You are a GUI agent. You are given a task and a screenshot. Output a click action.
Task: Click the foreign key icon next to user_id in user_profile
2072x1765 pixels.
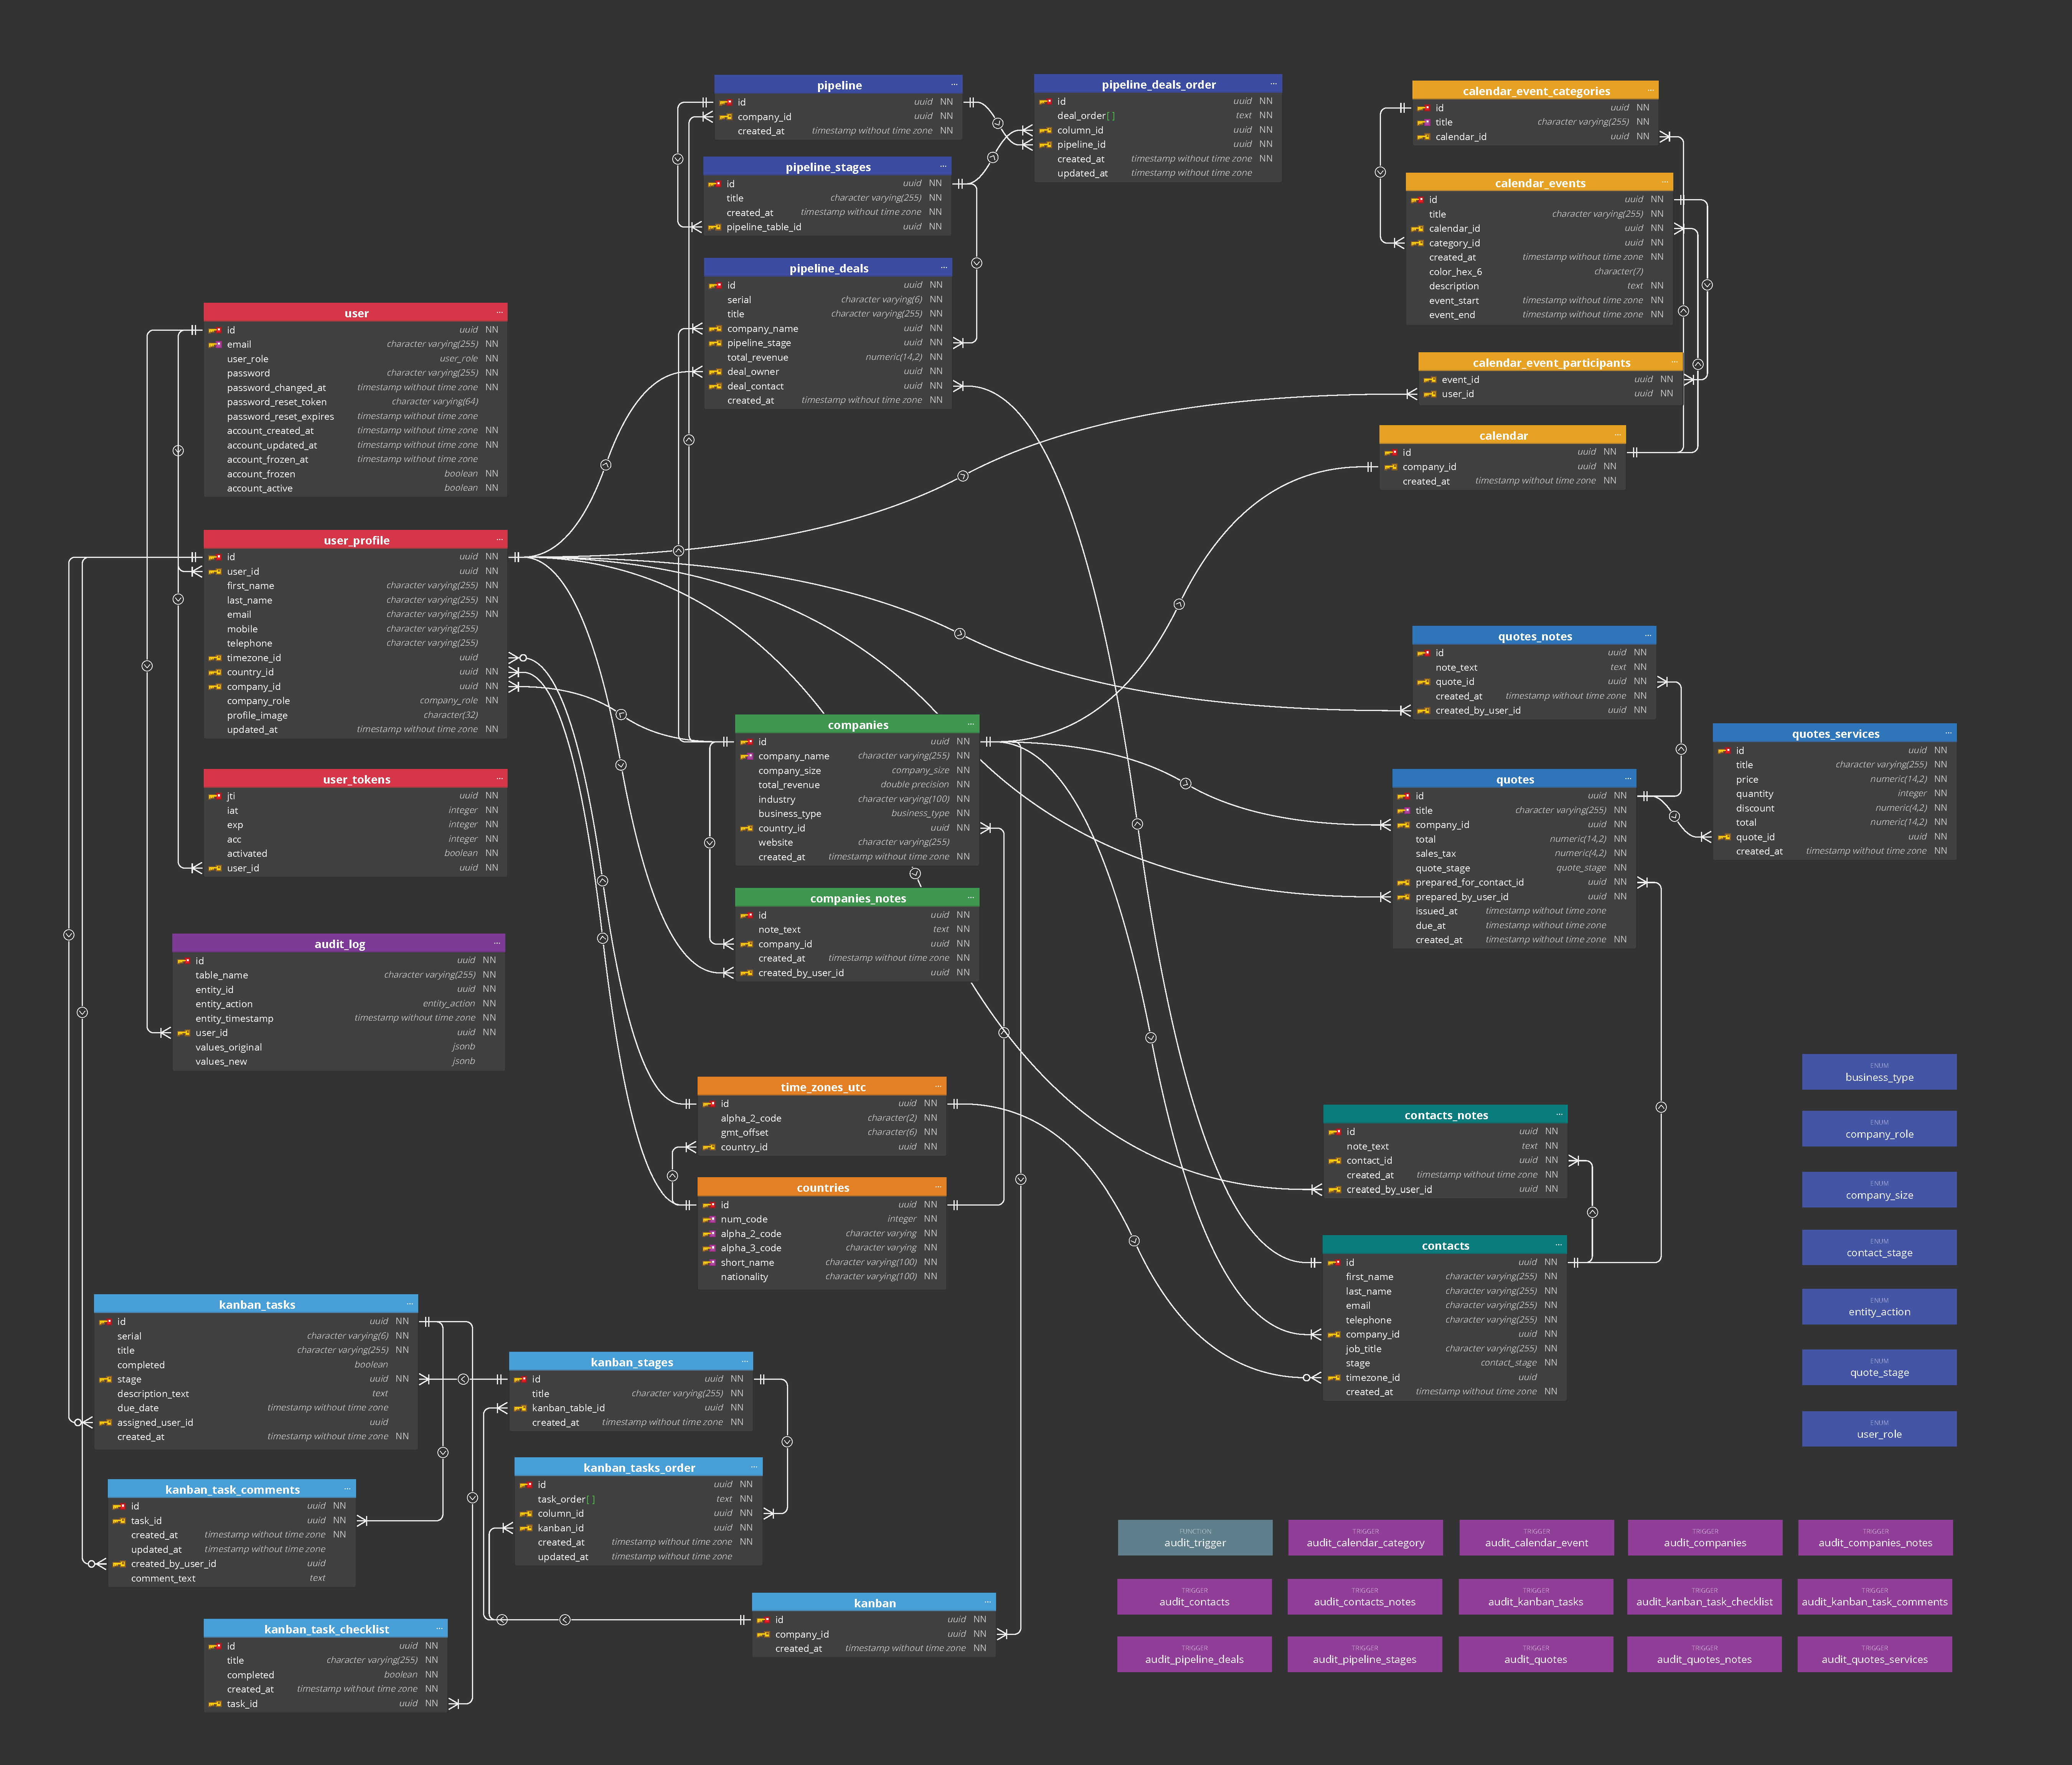coord(215,572)
